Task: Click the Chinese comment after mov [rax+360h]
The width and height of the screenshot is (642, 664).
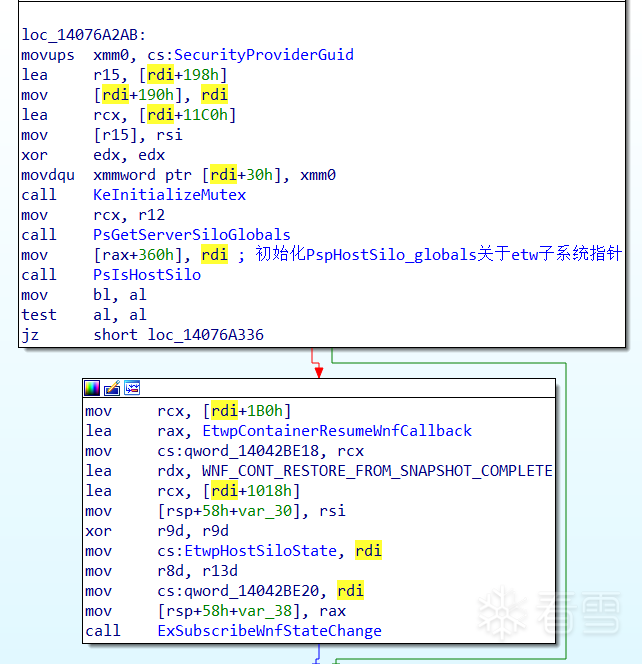Action: (x=438, y=255)
